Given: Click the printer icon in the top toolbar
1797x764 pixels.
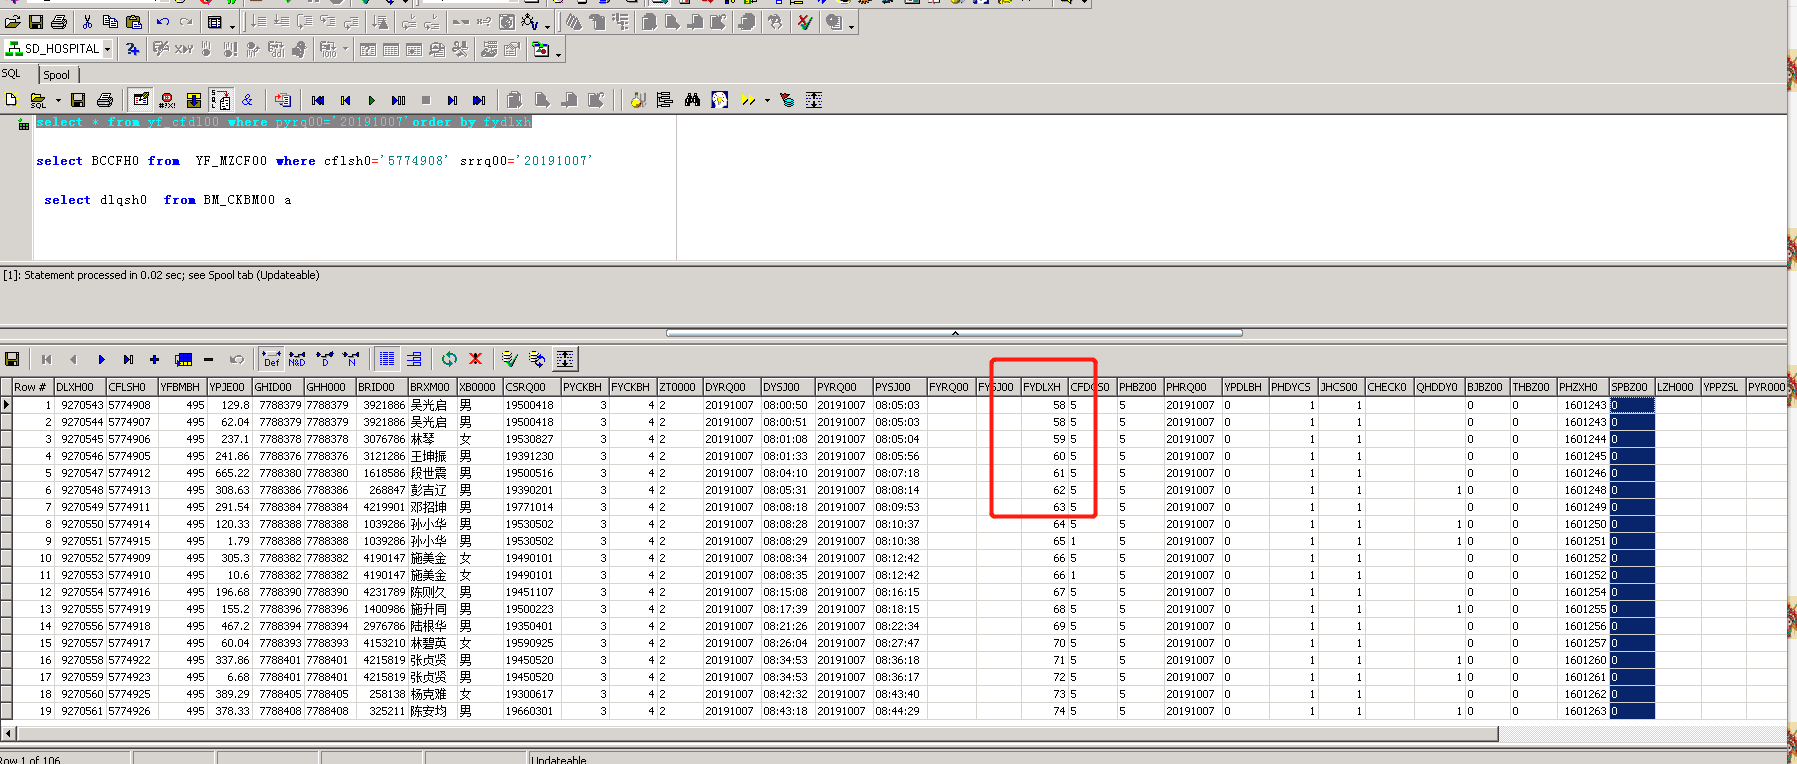Looking at the screenshot, I should [59, 22].
